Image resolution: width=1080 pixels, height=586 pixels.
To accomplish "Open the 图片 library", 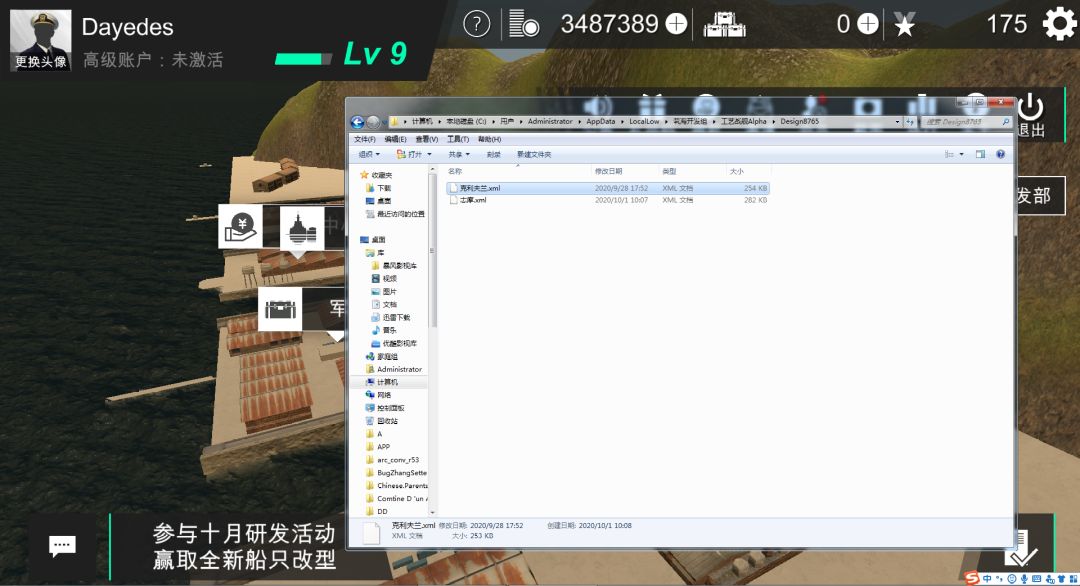I will 384,292.
